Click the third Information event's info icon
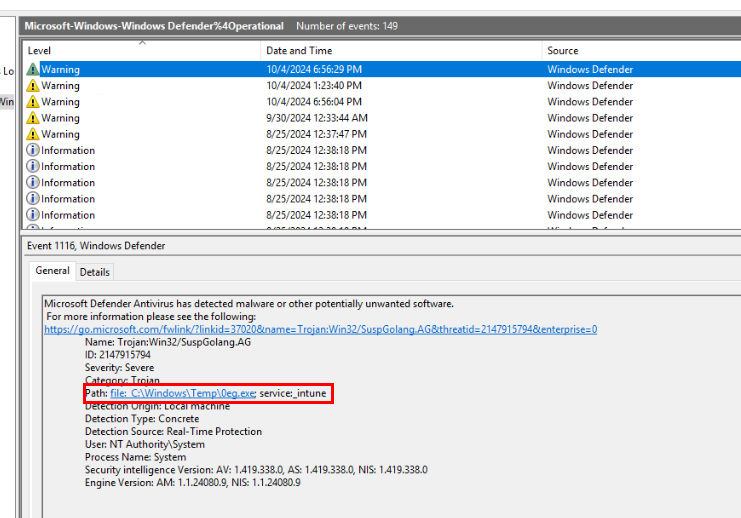This screenshot has width=741, height=518. click(33, 182)
